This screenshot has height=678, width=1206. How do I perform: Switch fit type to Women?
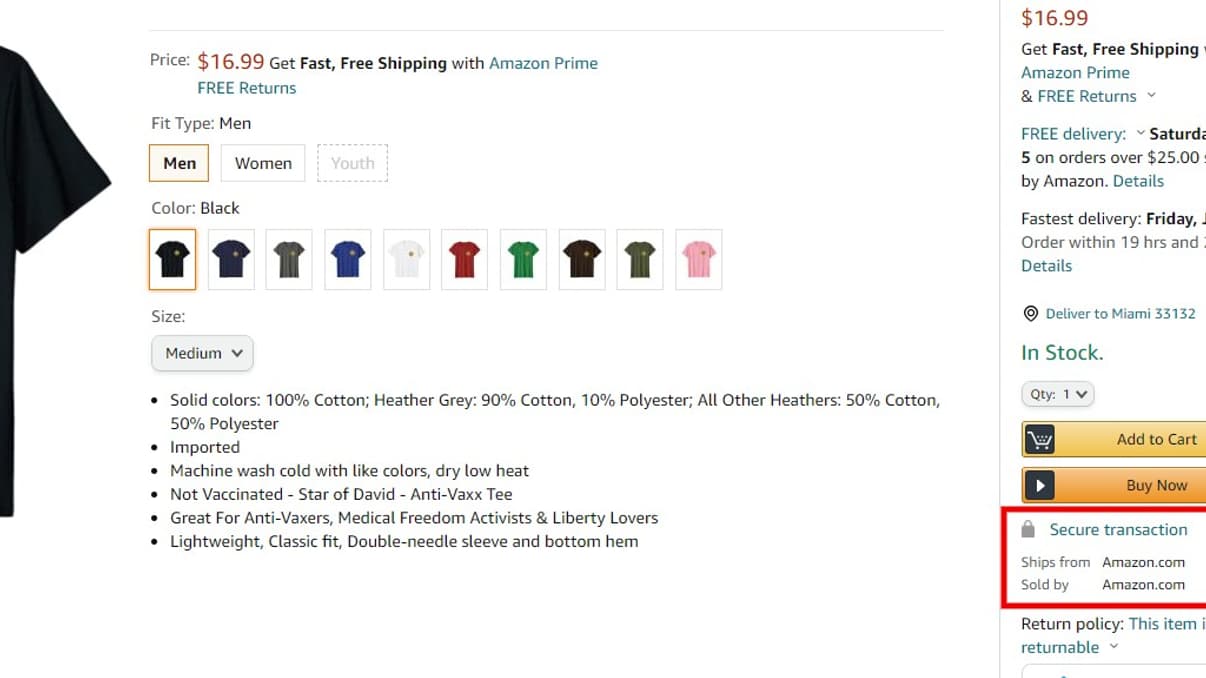(x=263, y=163)
